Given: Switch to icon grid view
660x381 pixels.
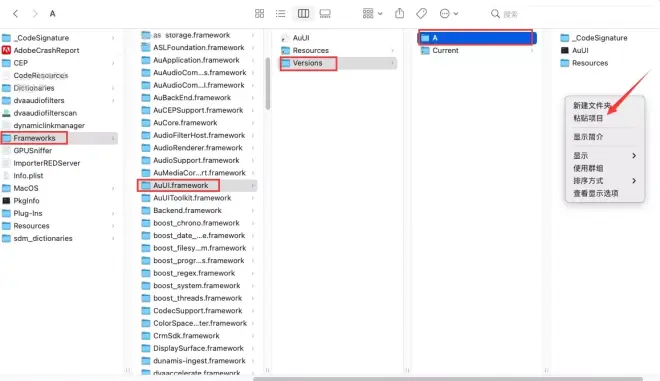Looking at the screenshot, I should point(259,14).
